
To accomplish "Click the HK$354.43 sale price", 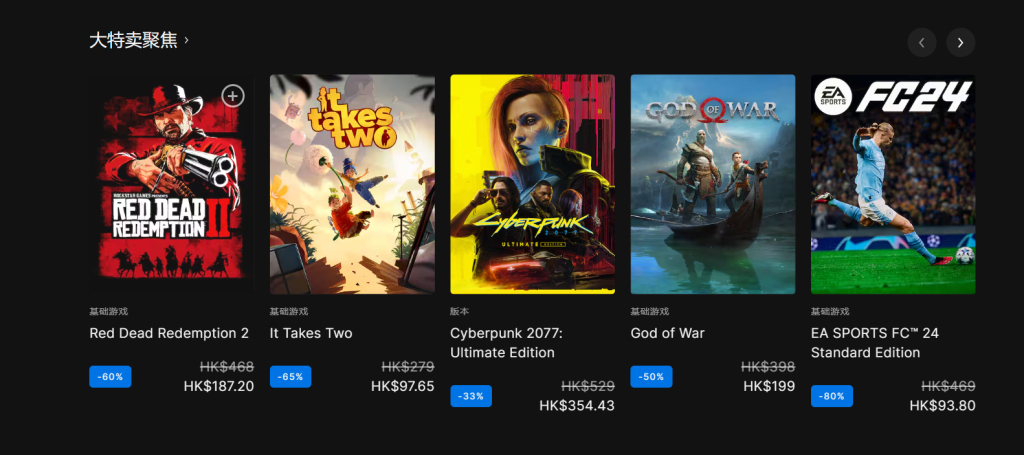I will click(577, 406).
